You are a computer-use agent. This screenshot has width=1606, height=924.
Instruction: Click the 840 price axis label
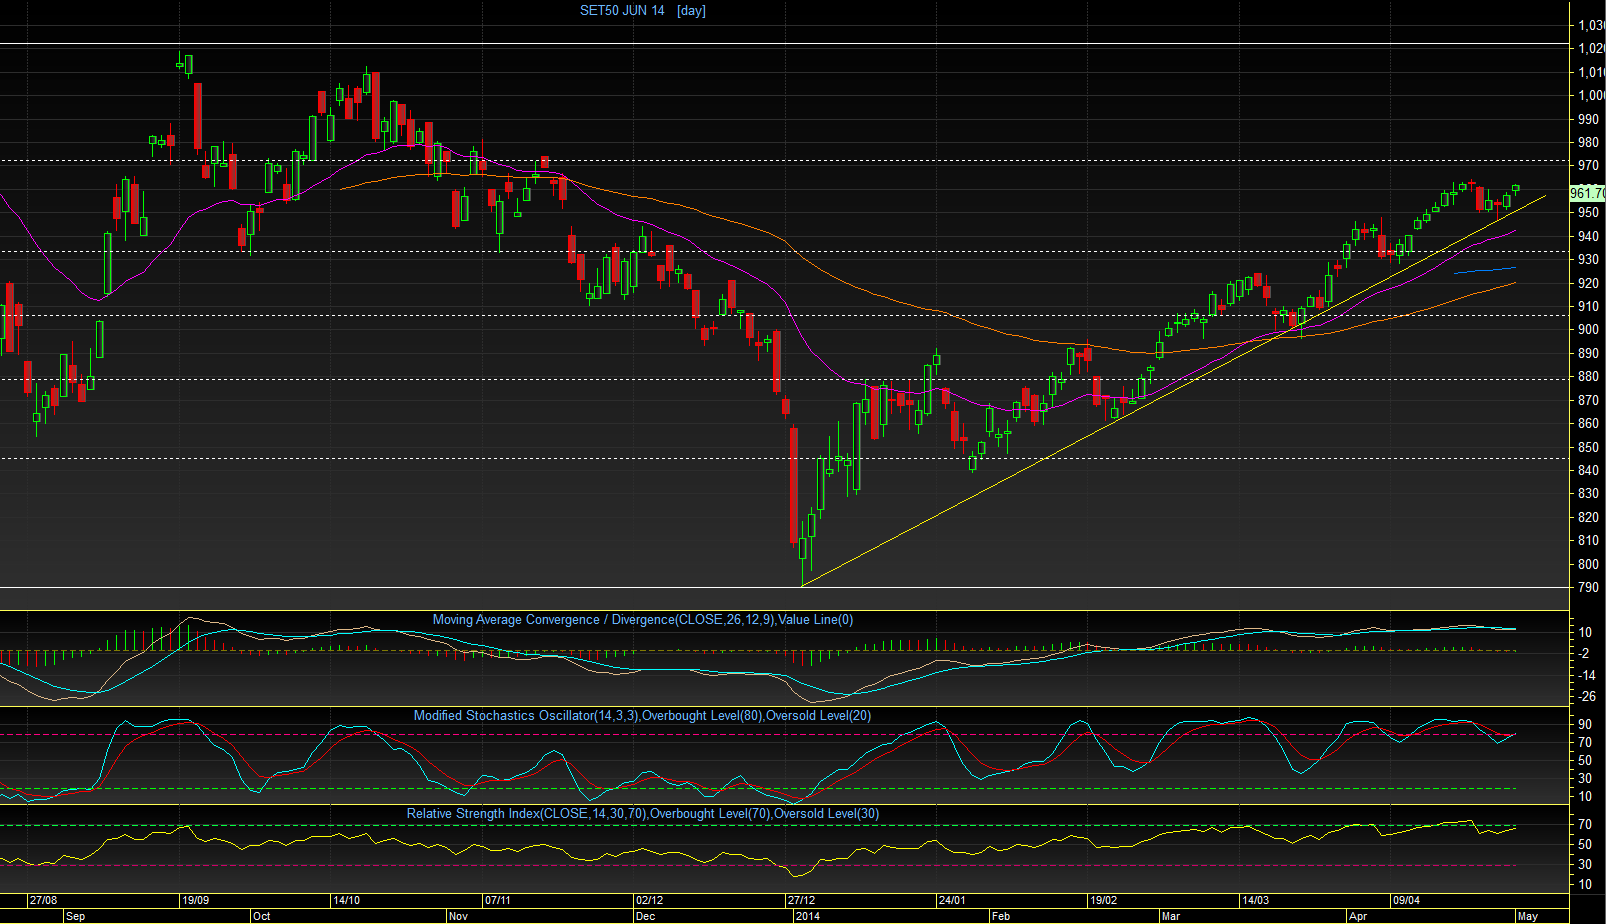coord(1588,471)
